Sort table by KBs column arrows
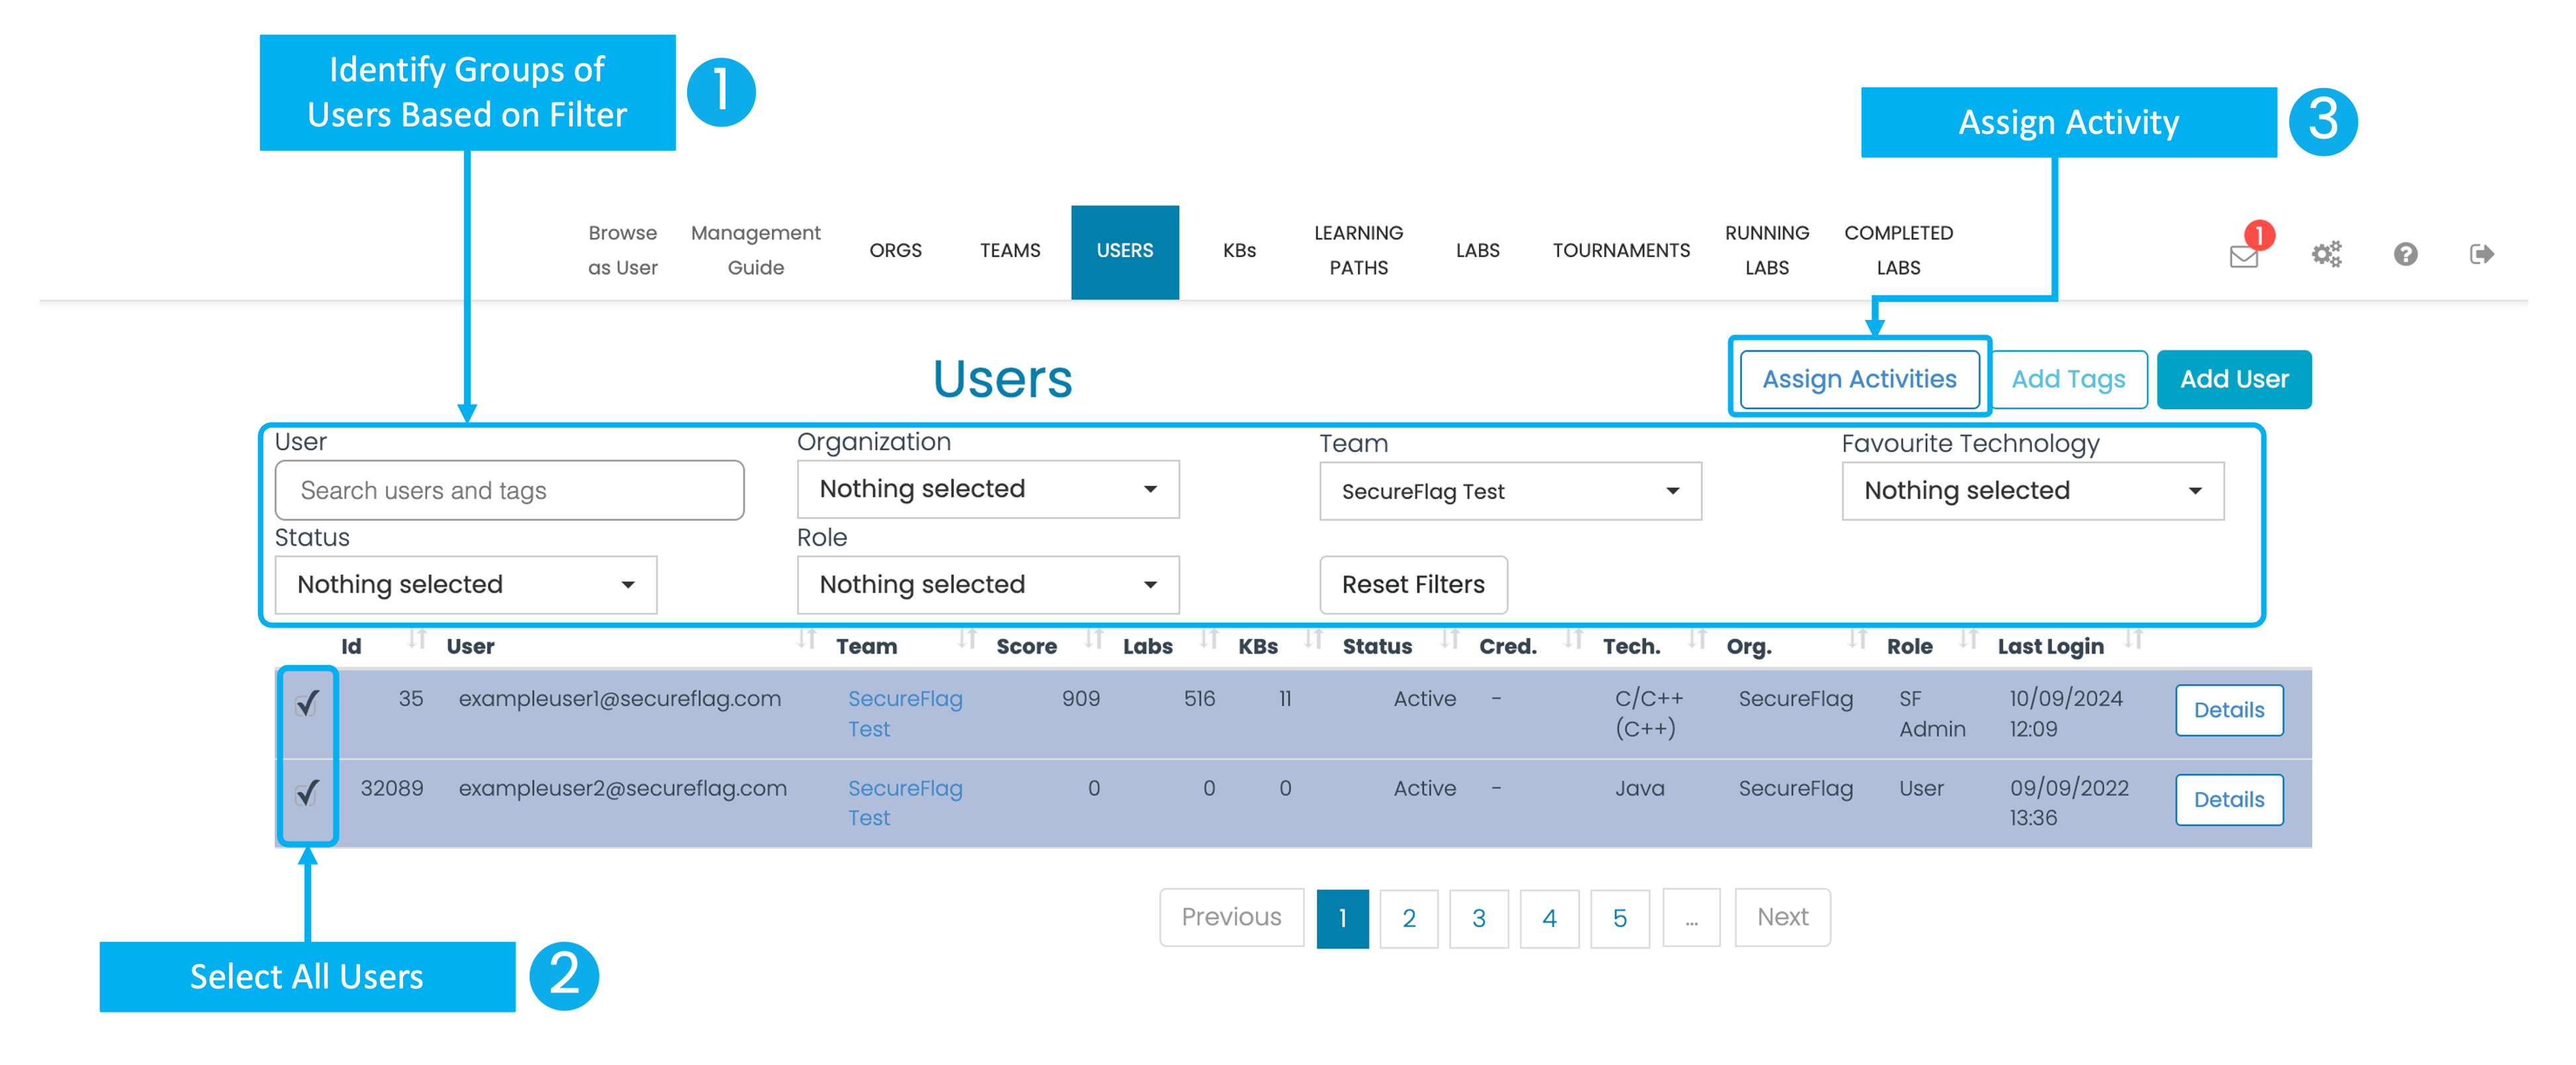Screen dimensions: 2576x1065 click(1314, 638)
